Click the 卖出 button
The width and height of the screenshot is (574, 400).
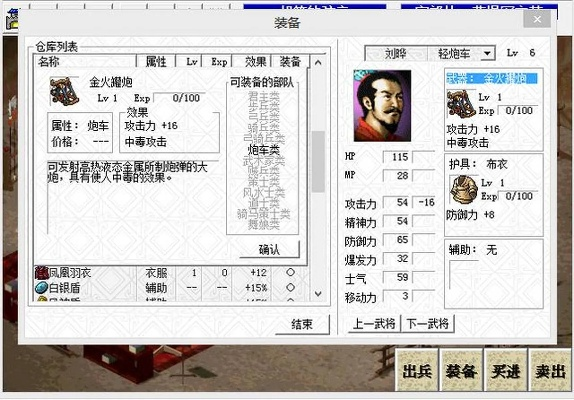pos(550,370)
